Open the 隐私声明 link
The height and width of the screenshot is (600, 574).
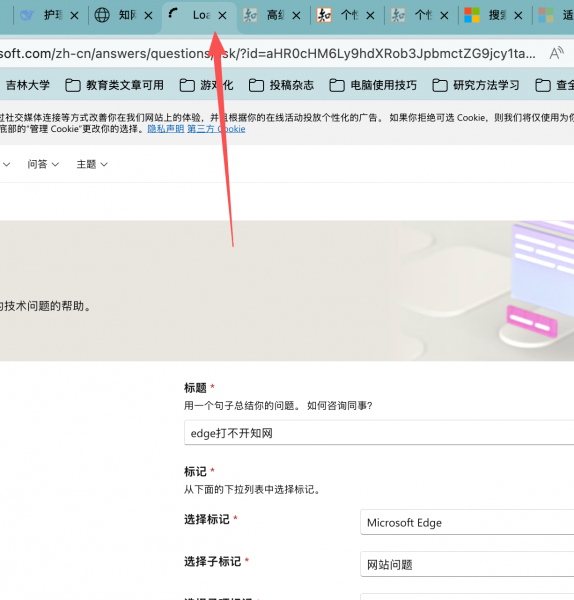pyautogui.click(x=166, y=129)
